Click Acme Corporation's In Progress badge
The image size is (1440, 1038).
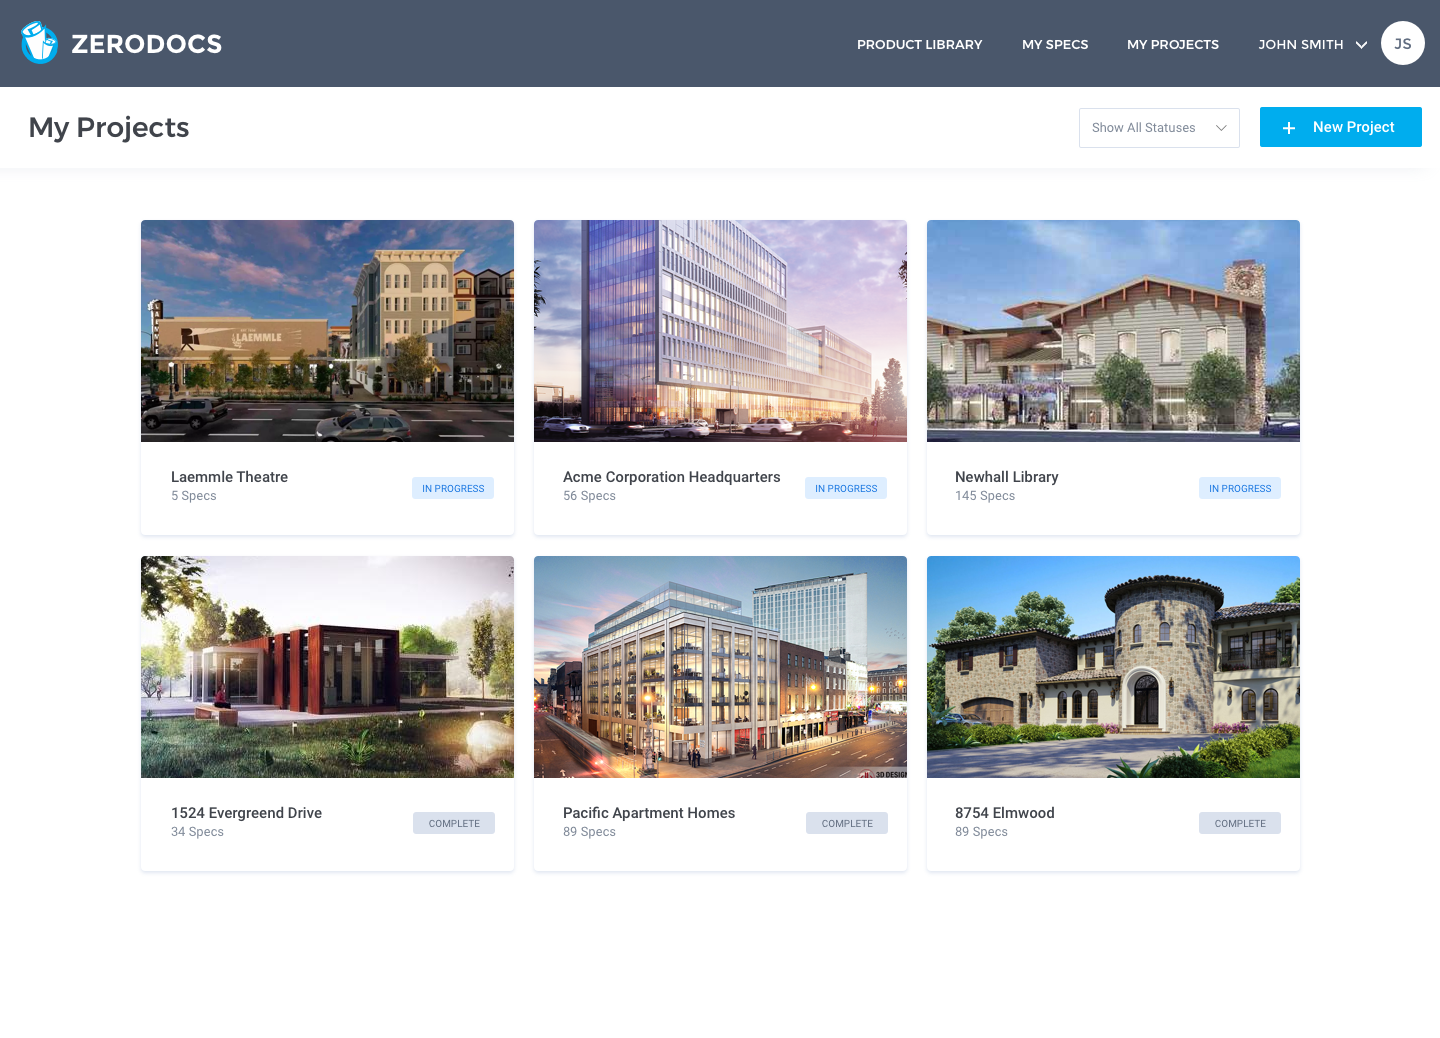tap(846, 488)
